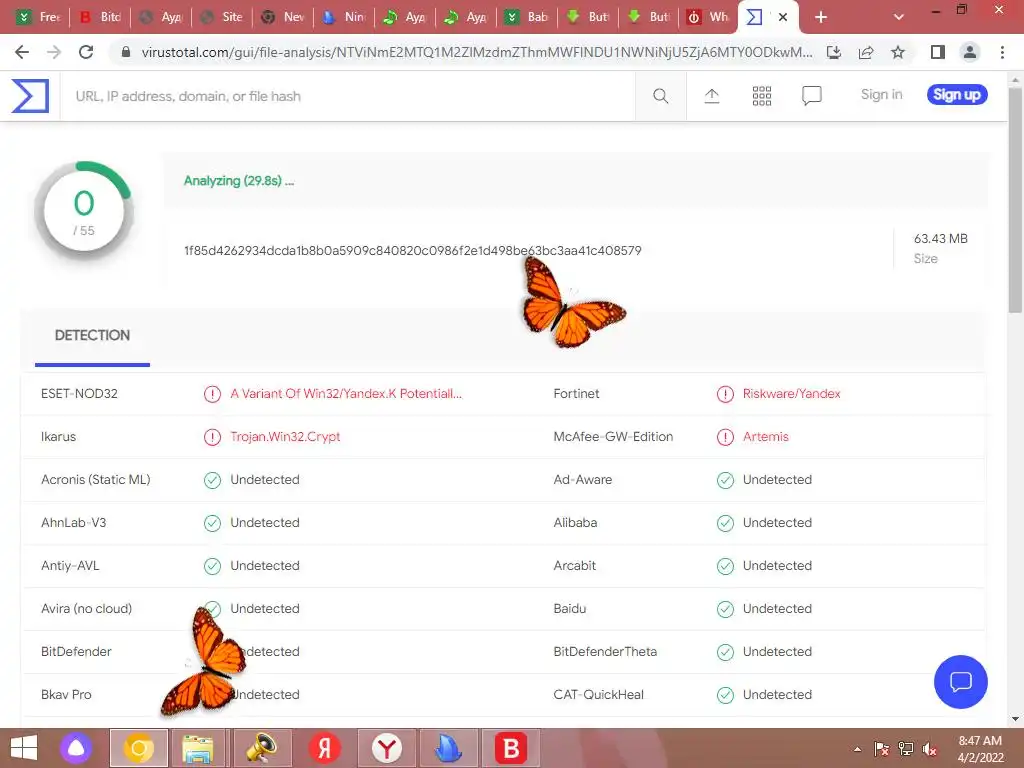Viewport: 1024px width, 768px height.
Task: Click the browser address bar URL
Action: [x=477, y=52]
